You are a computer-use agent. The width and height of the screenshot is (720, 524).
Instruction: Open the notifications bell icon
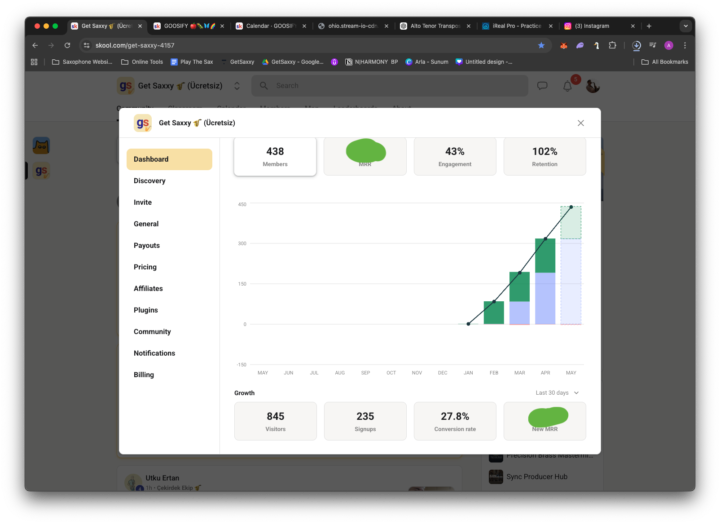pyautogui.click(x=568, y=86)
